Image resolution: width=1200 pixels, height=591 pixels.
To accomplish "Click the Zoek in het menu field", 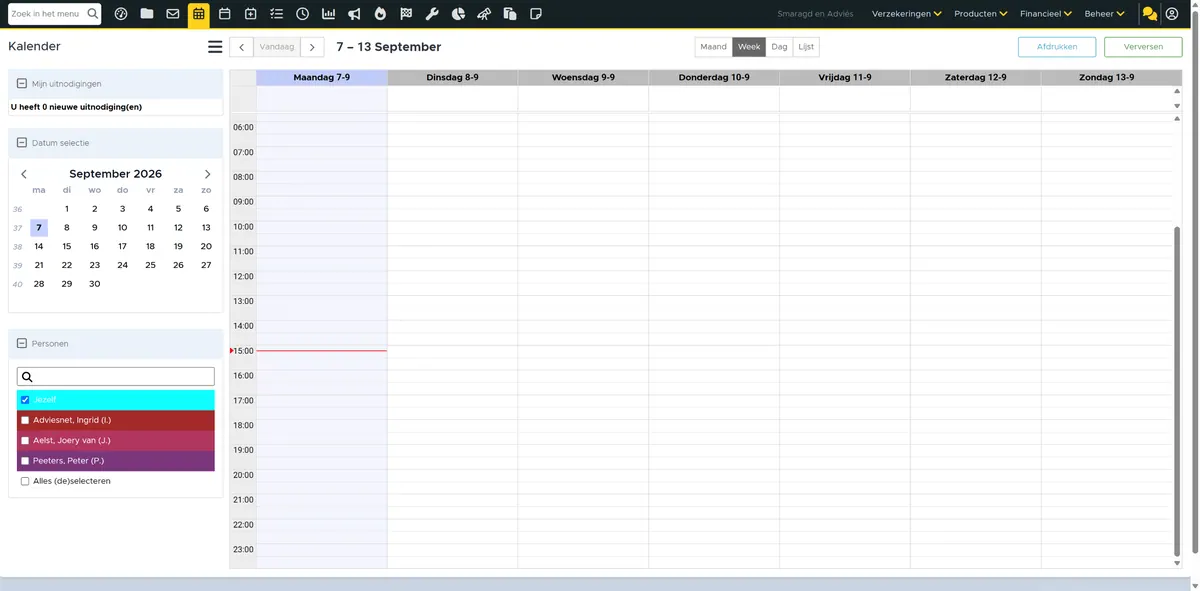I will click(x=55, y=14).
